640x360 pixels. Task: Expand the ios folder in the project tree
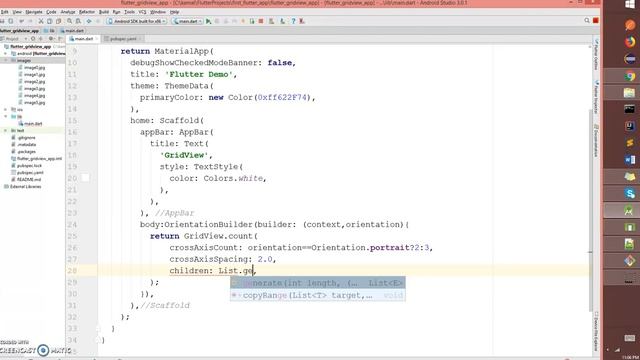(x=6, y=109)
